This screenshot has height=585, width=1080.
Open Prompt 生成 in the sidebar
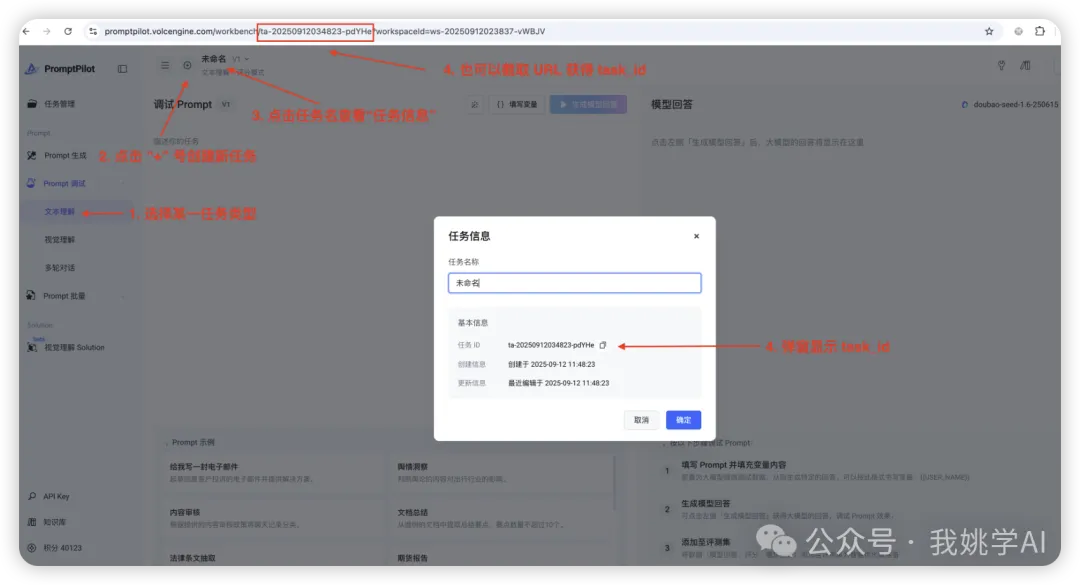pyautogui.click(x=65, y=156)
